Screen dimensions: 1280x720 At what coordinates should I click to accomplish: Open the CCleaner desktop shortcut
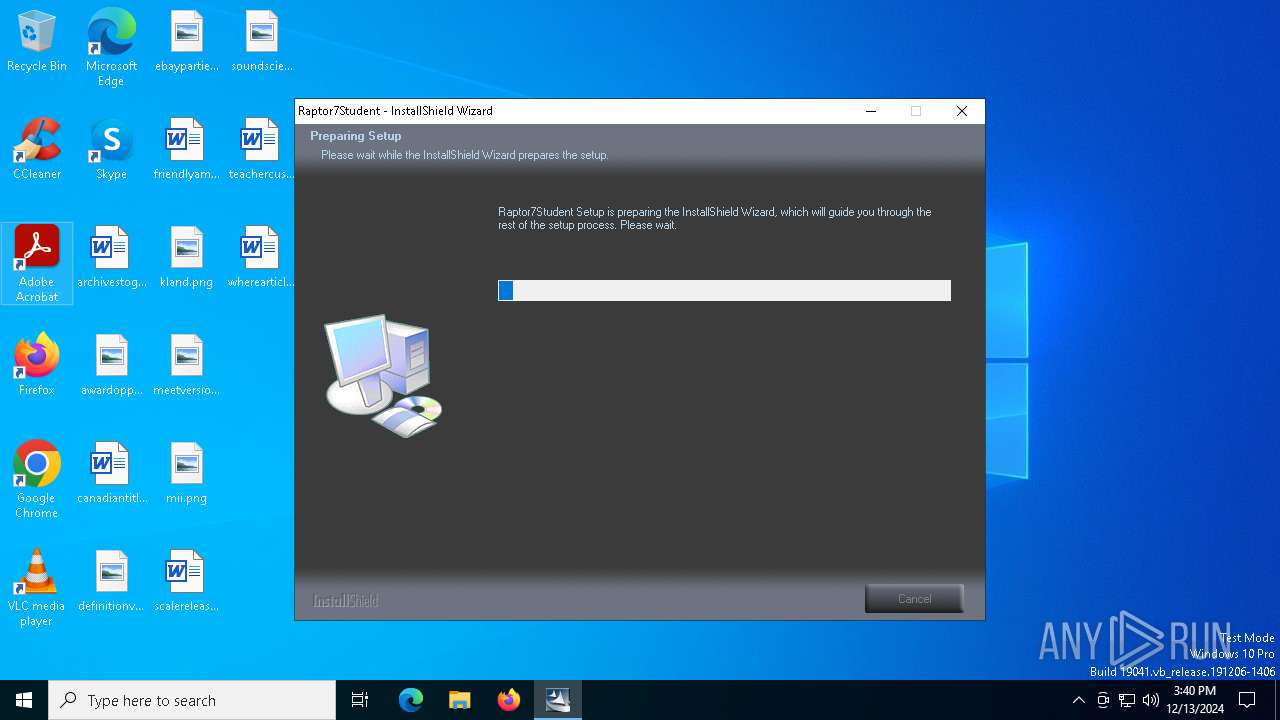(37, 150)
